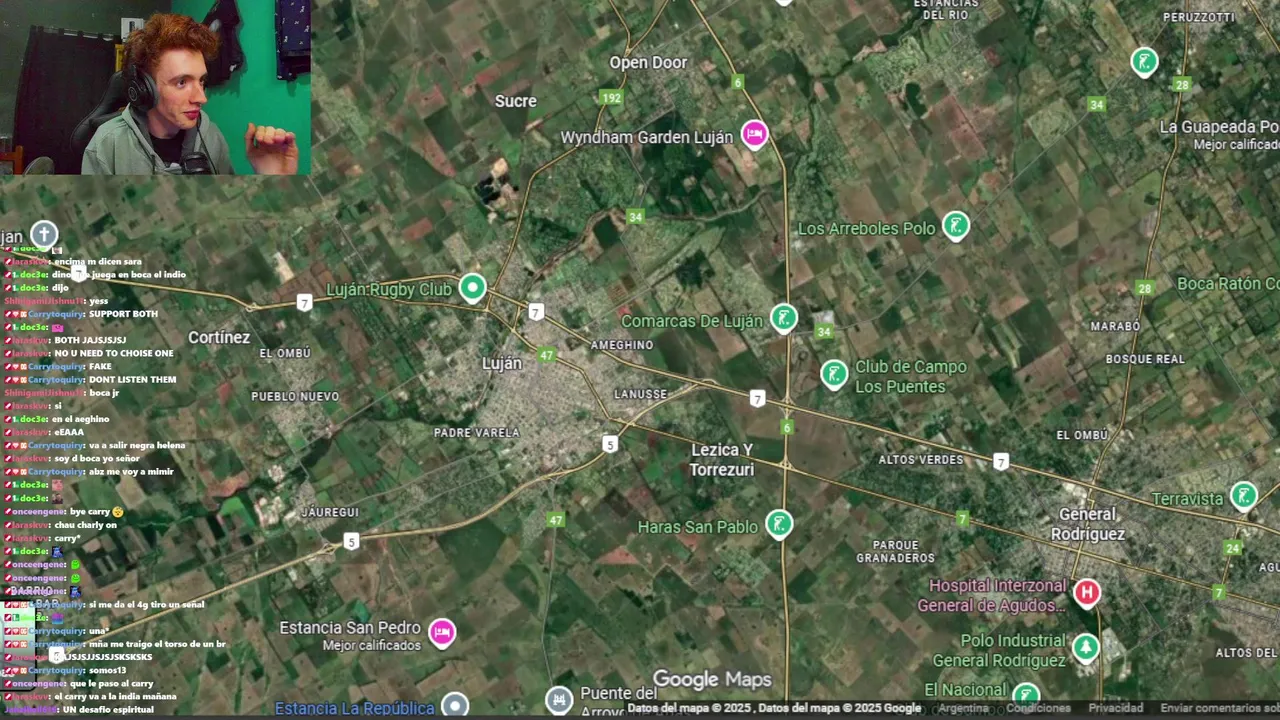This screenshot has width=1280, height=720.
Task: Click the Los Arreboles Polo label text
Action: point(866,229)
